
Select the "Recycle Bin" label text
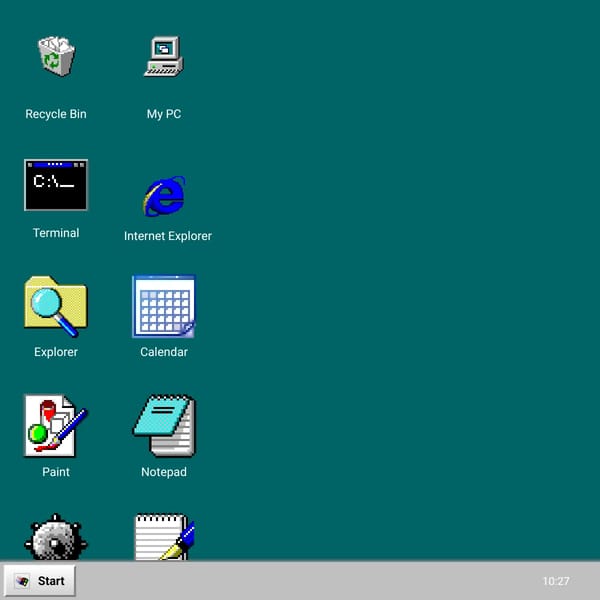point(56,114)
